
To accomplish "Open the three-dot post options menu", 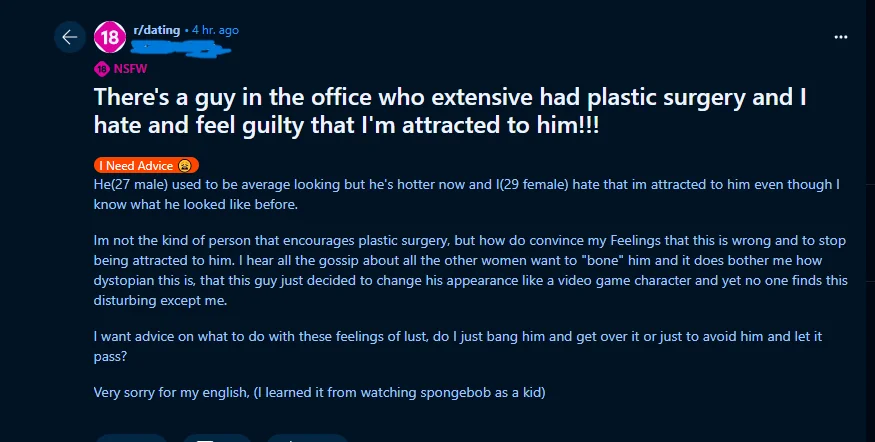I will pyautogui.click(x=840, y=37).
